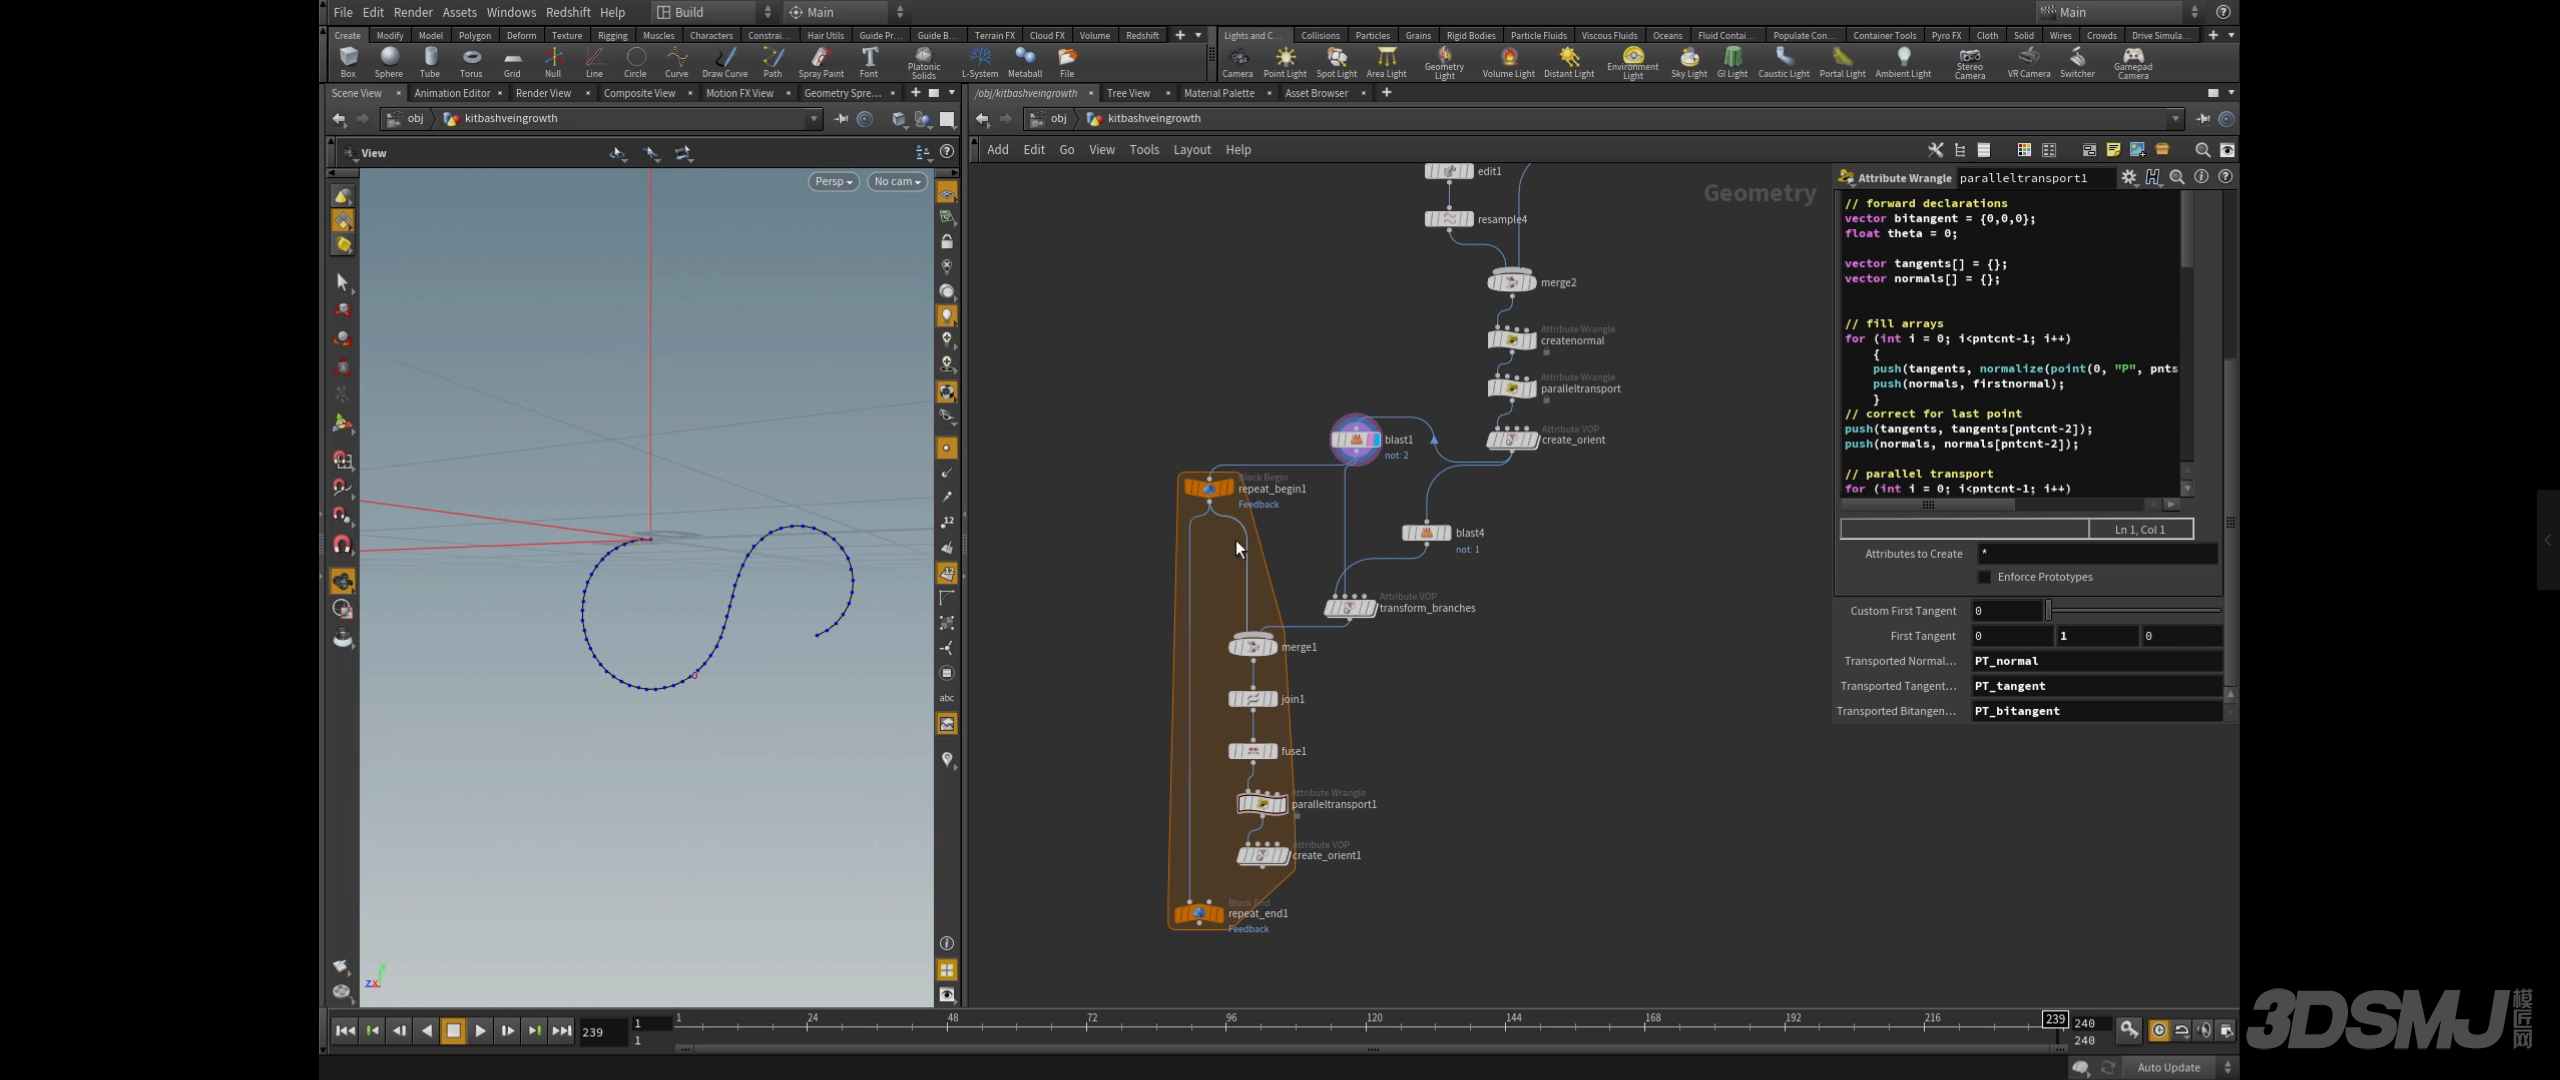This screenshot has width=2560, height=1080.
Task: Open the Build desktop dropdown
Action: pyautogui.click(x=714, y=12)
